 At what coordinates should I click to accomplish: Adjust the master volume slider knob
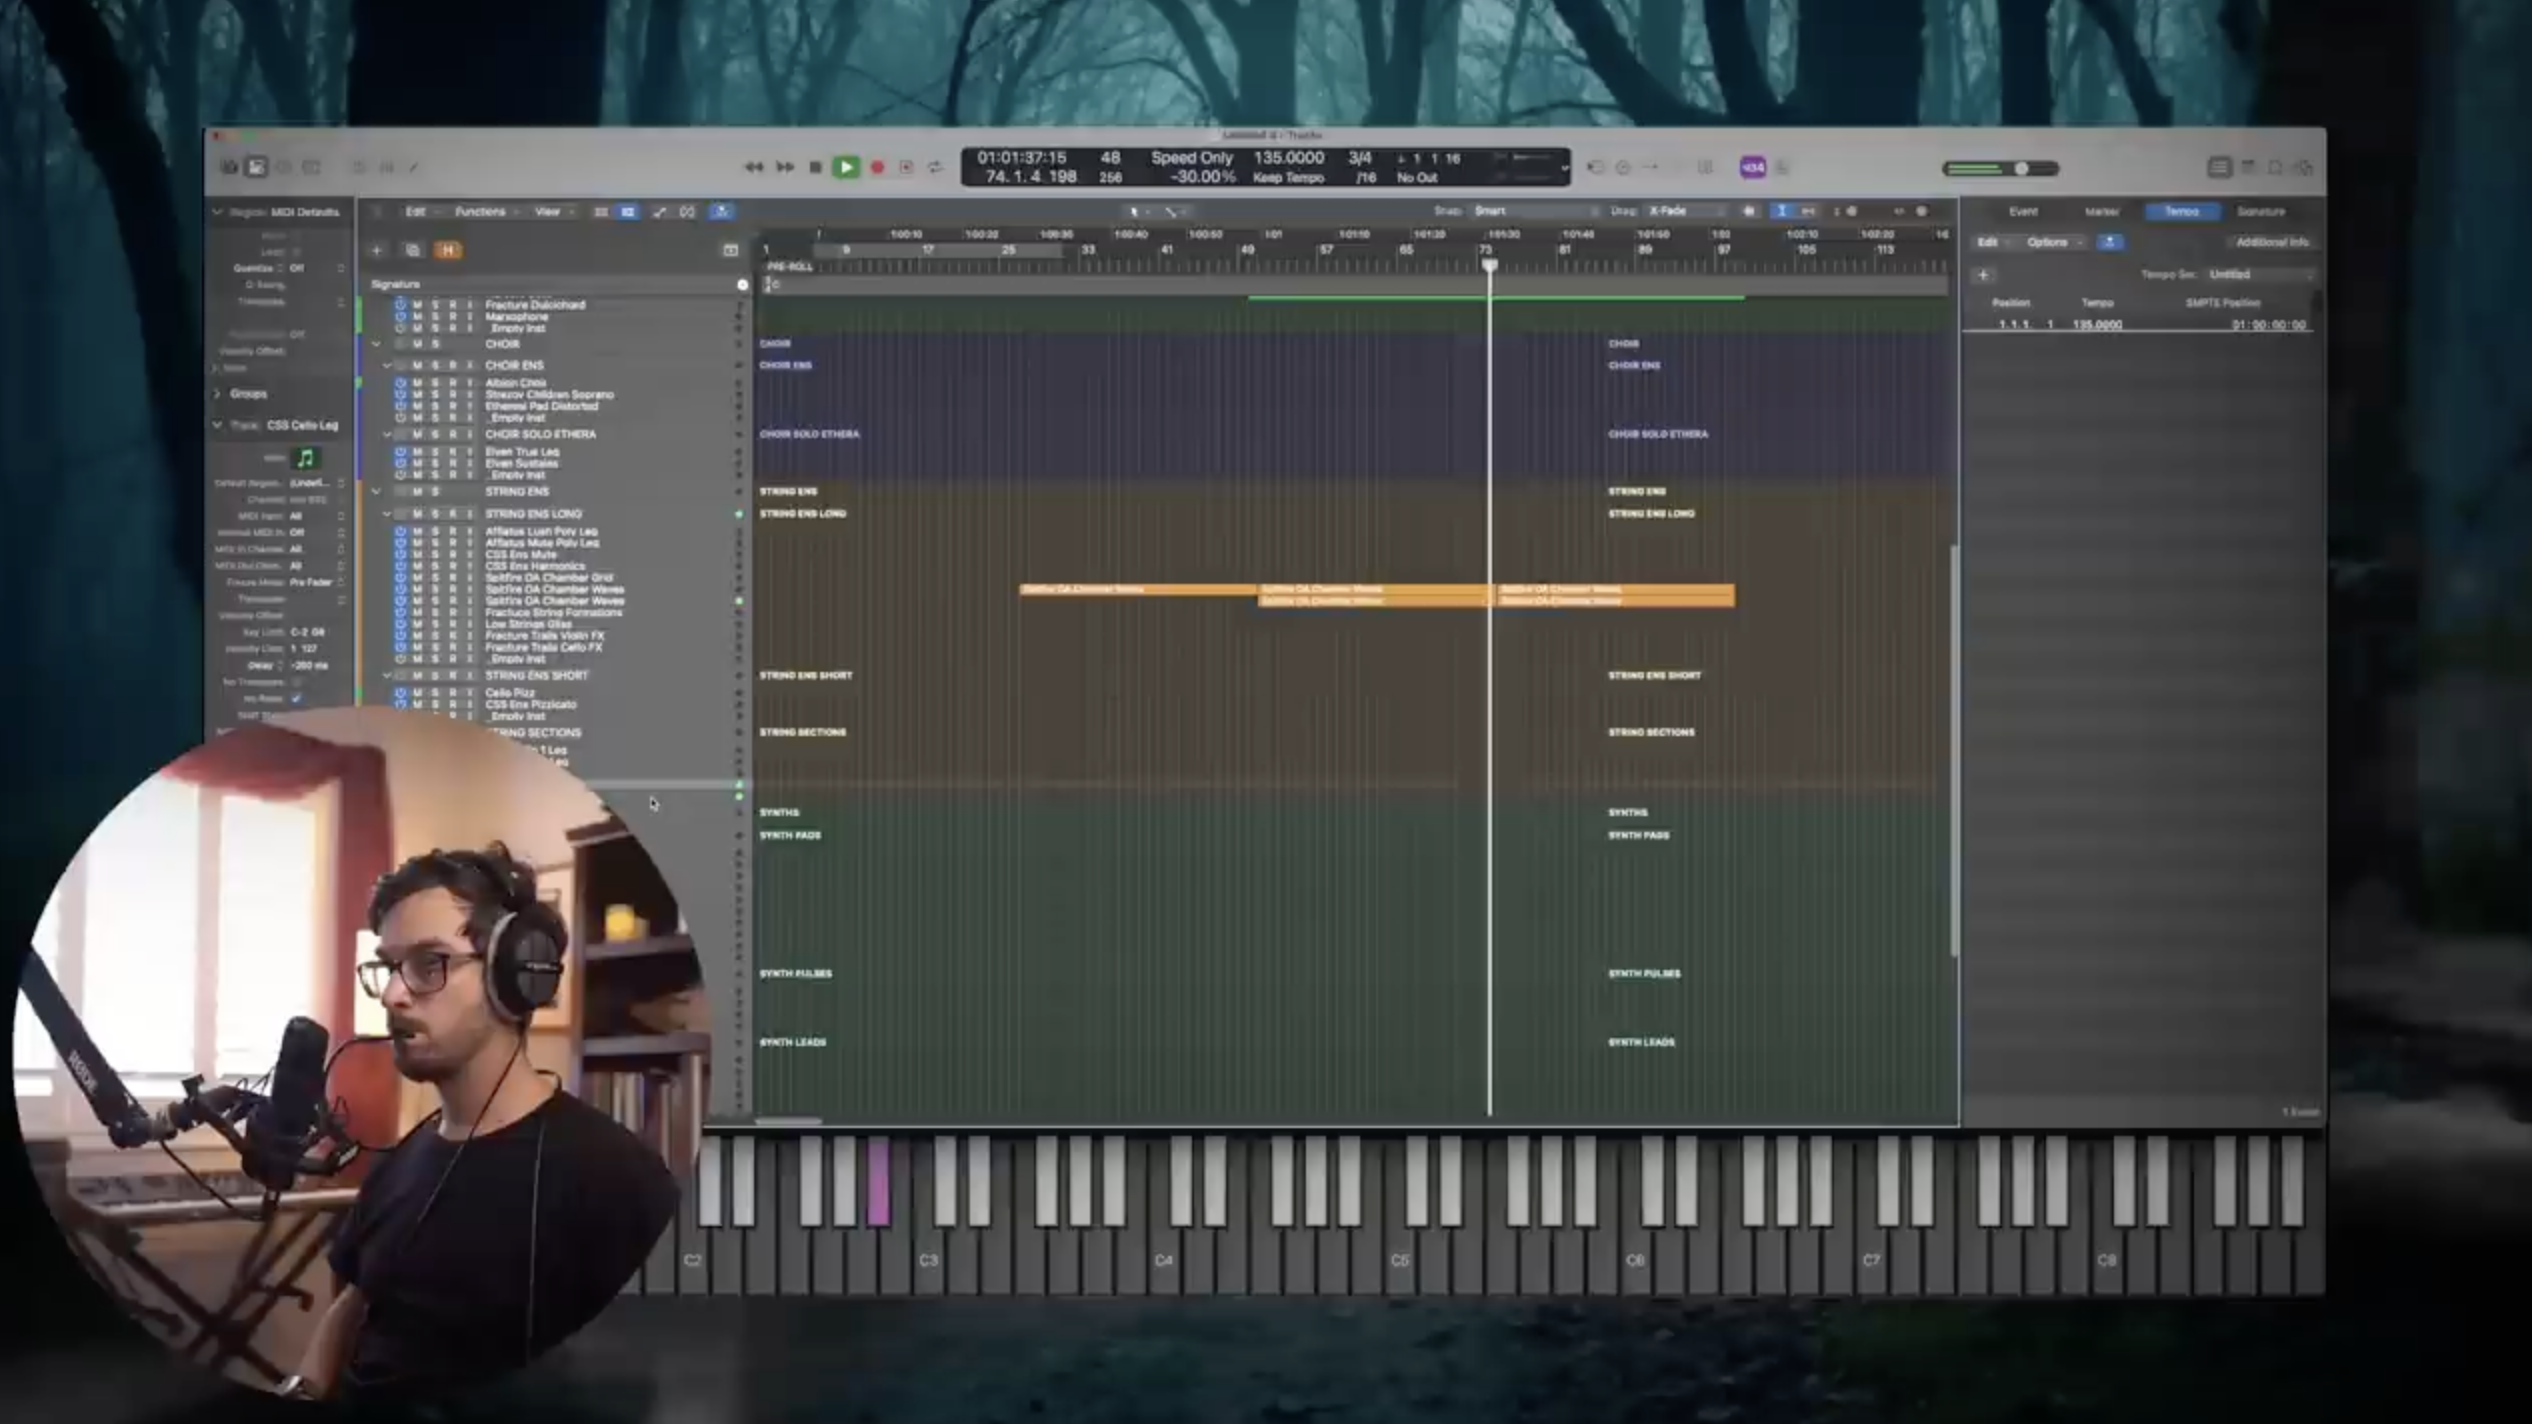pyautogui.click(x=2021, y=168)
